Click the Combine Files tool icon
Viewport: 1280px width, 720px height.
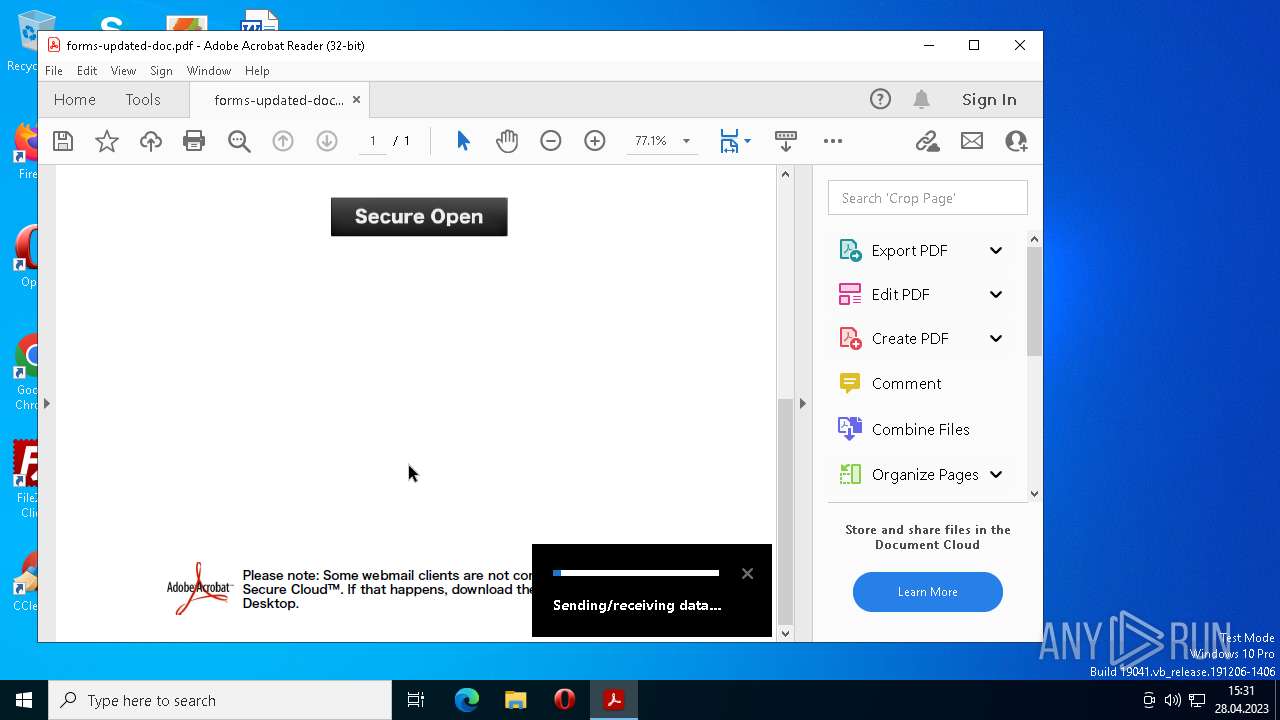pos(850,429)
